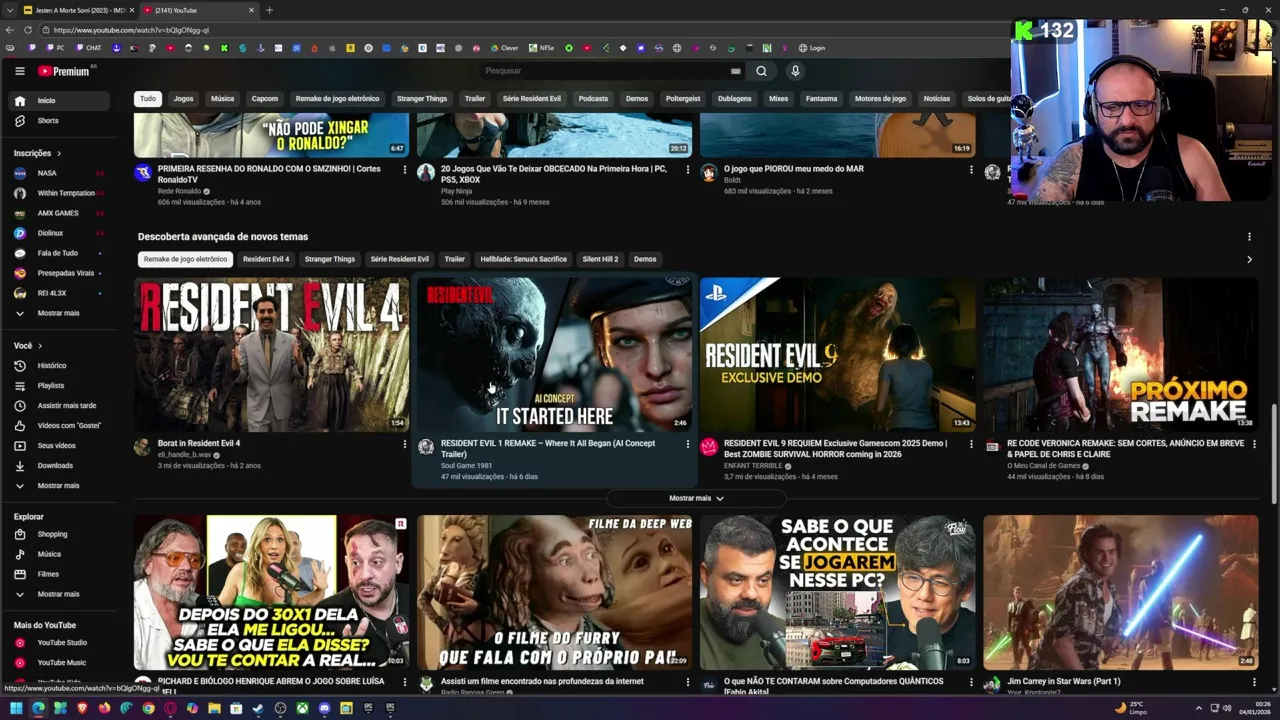
Task: Open the Windows Start menu
Action: pyautogui.click(x=16, y=708)
